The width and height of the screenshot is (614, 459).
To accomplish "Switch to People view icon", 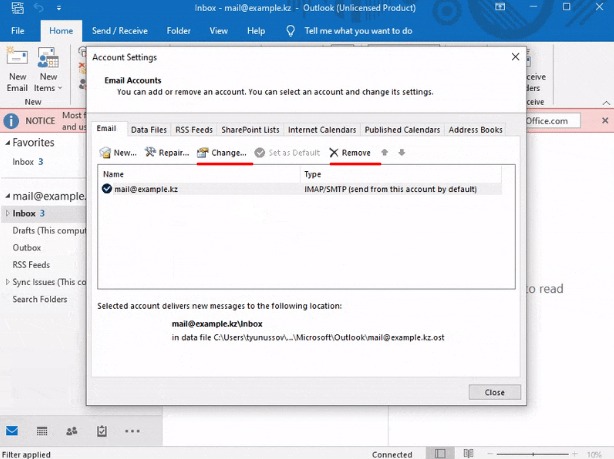I will [72, 431].
